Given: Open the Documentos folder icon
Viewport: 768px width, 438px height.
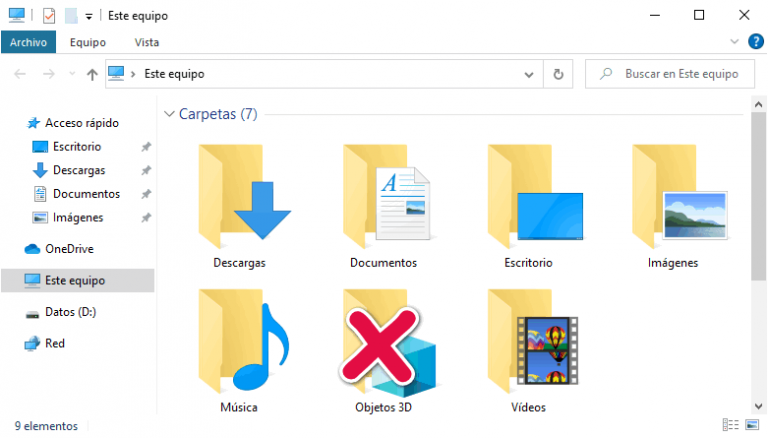Looking at the screenshot, I should 383,198.
